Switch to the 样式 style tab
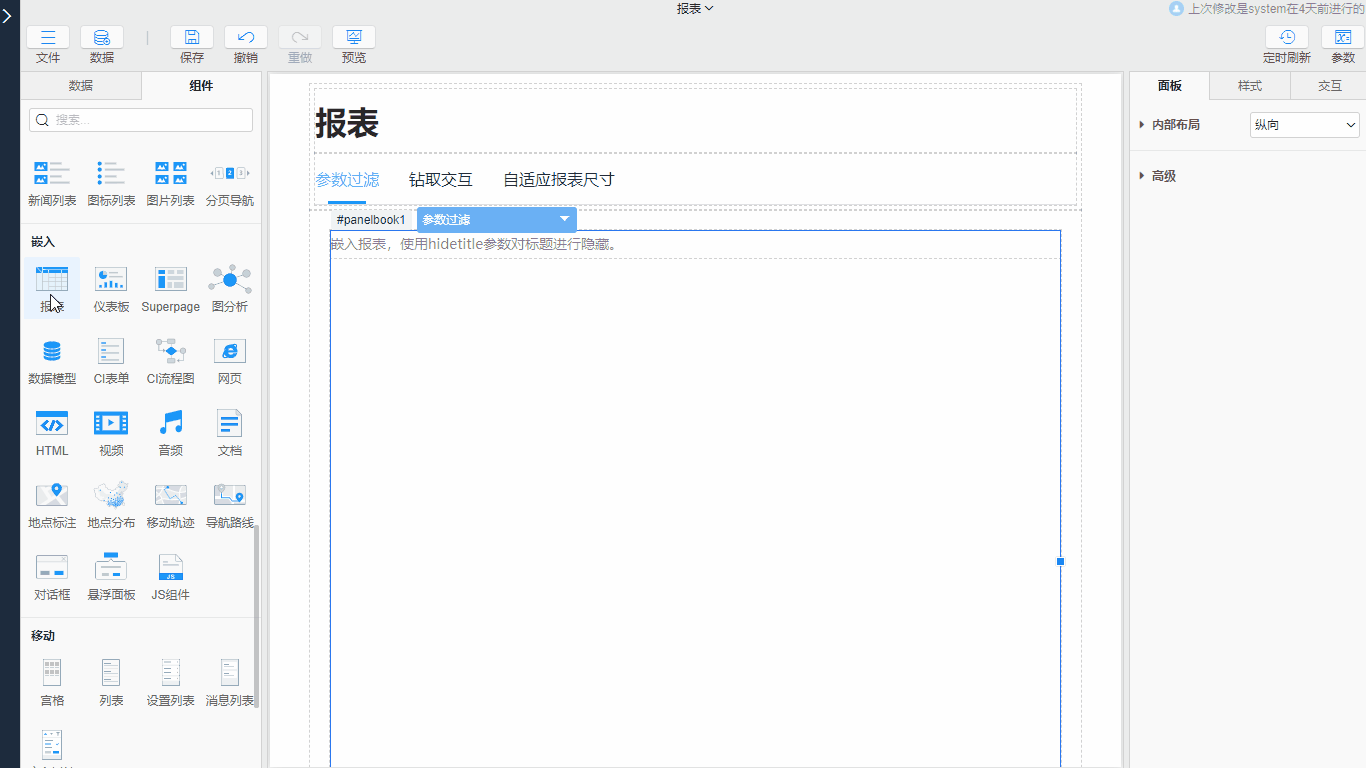 [1250, 86]
